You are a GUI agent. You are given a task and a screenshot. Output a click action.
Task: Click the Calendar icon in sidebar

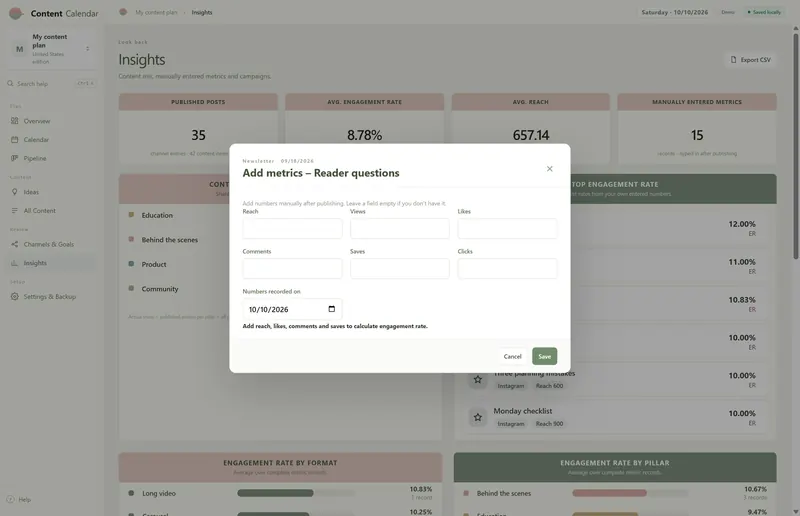[14, 139]
